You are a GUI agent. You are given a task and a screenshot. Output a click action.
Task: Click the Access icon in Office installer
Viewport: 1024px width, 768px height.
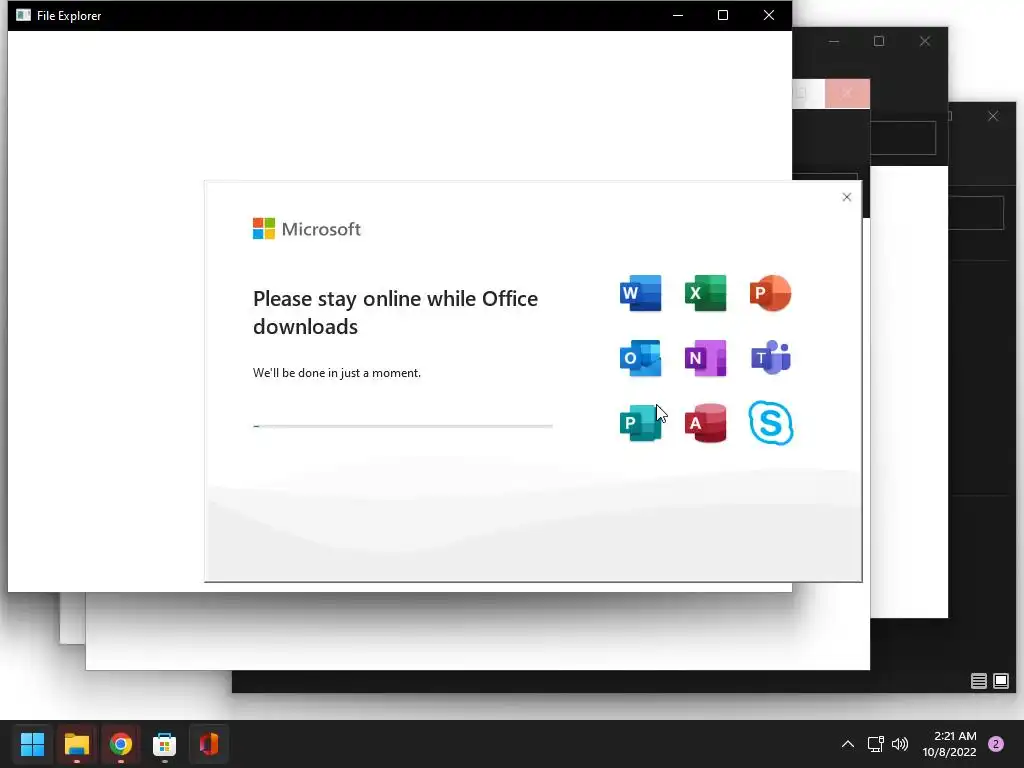pos(705,423)
